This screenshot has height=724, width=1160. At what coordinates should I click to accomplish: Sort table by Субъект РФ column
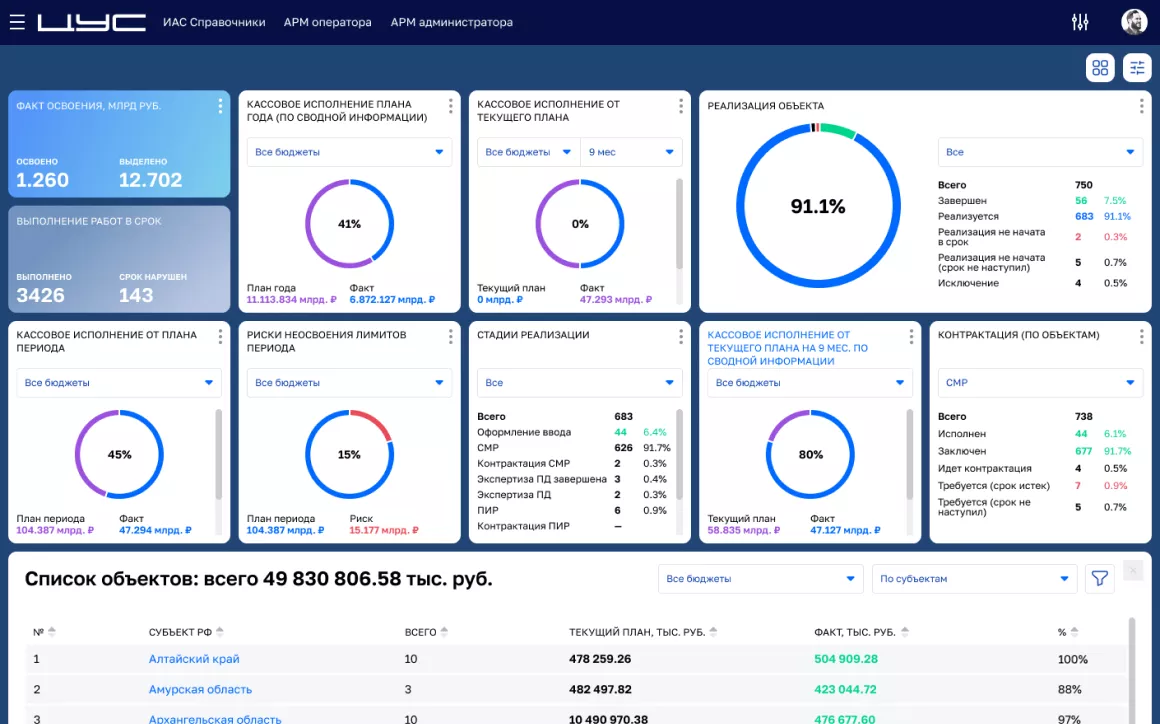click(220, 632)
